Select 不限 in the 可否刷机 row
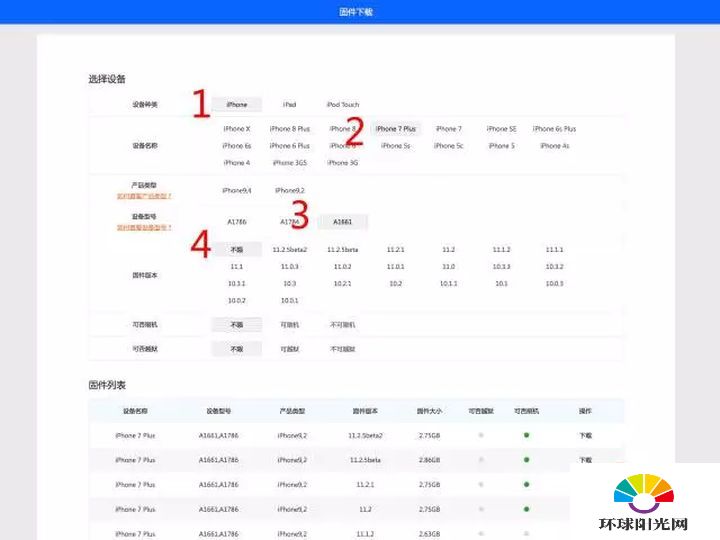 (x=236, y=325)
